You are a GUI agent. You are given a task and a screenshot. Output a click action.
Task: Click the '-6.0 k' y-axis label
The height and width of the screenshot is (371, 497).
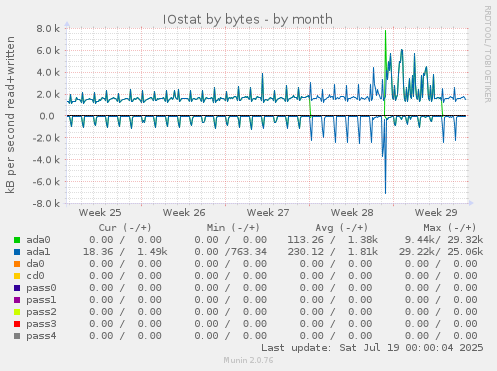(x=46, y=182)
